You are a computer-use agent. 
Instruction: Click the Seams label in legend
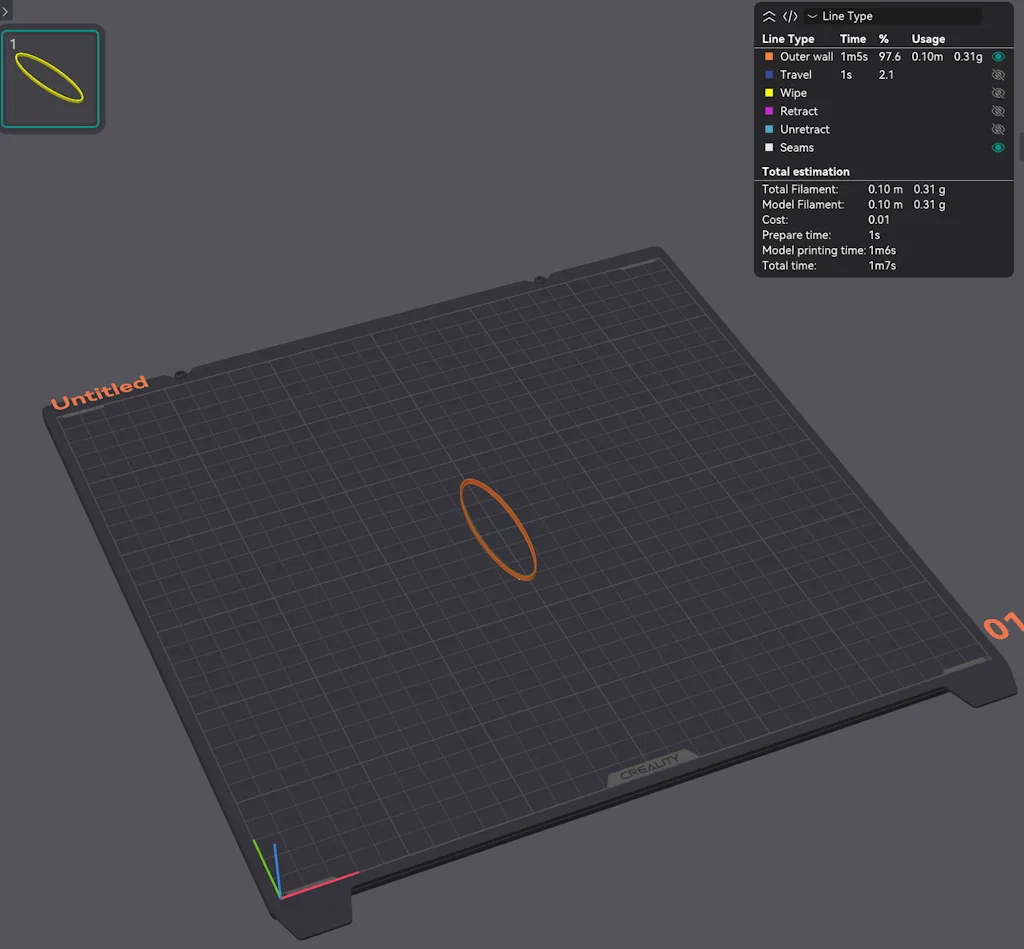pyautogui.click(x=797, y=148)
